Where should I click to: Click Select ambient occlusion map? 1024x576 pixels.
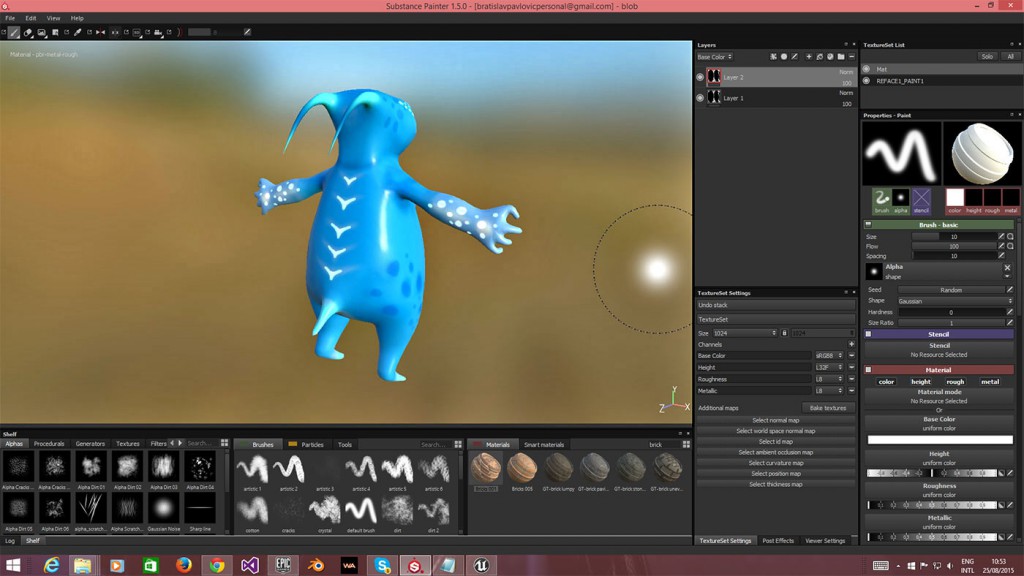coord(776,453)
